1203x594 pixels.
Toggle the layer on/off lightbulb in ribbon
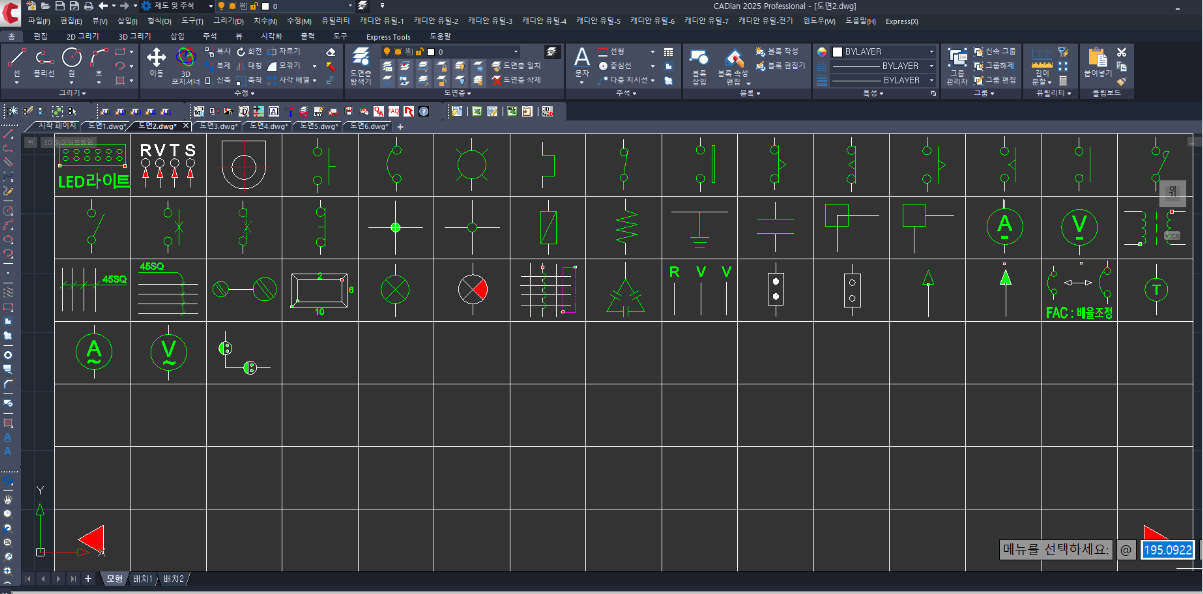388,51
